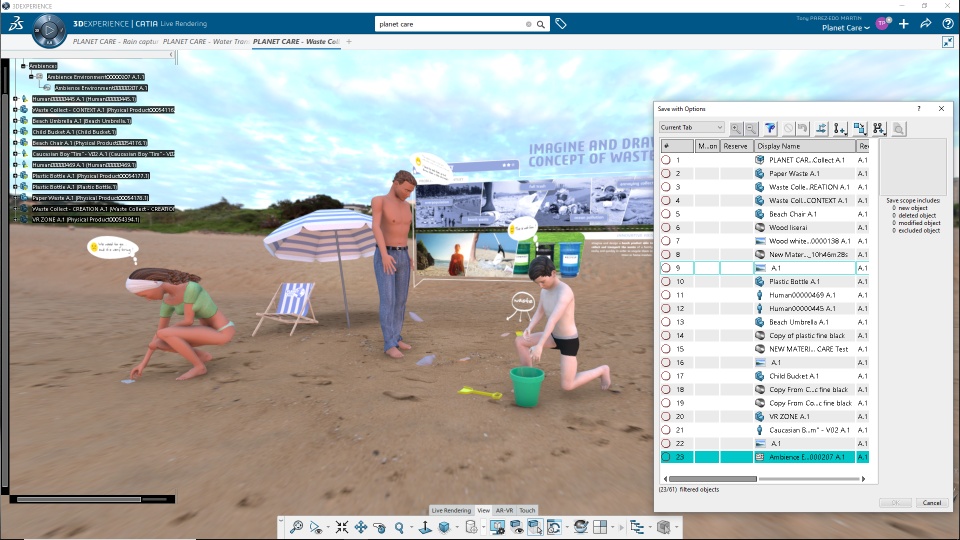Click the Zoom Out icon in Save with Options
Screen dimensions: 960x540
(751, 128)
